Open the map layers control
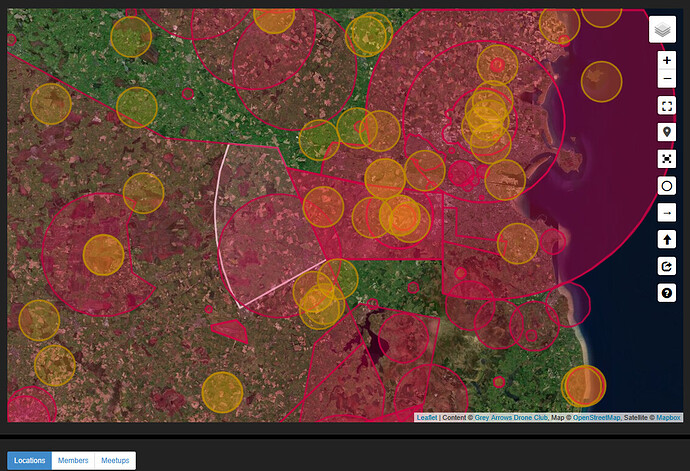 662,30
